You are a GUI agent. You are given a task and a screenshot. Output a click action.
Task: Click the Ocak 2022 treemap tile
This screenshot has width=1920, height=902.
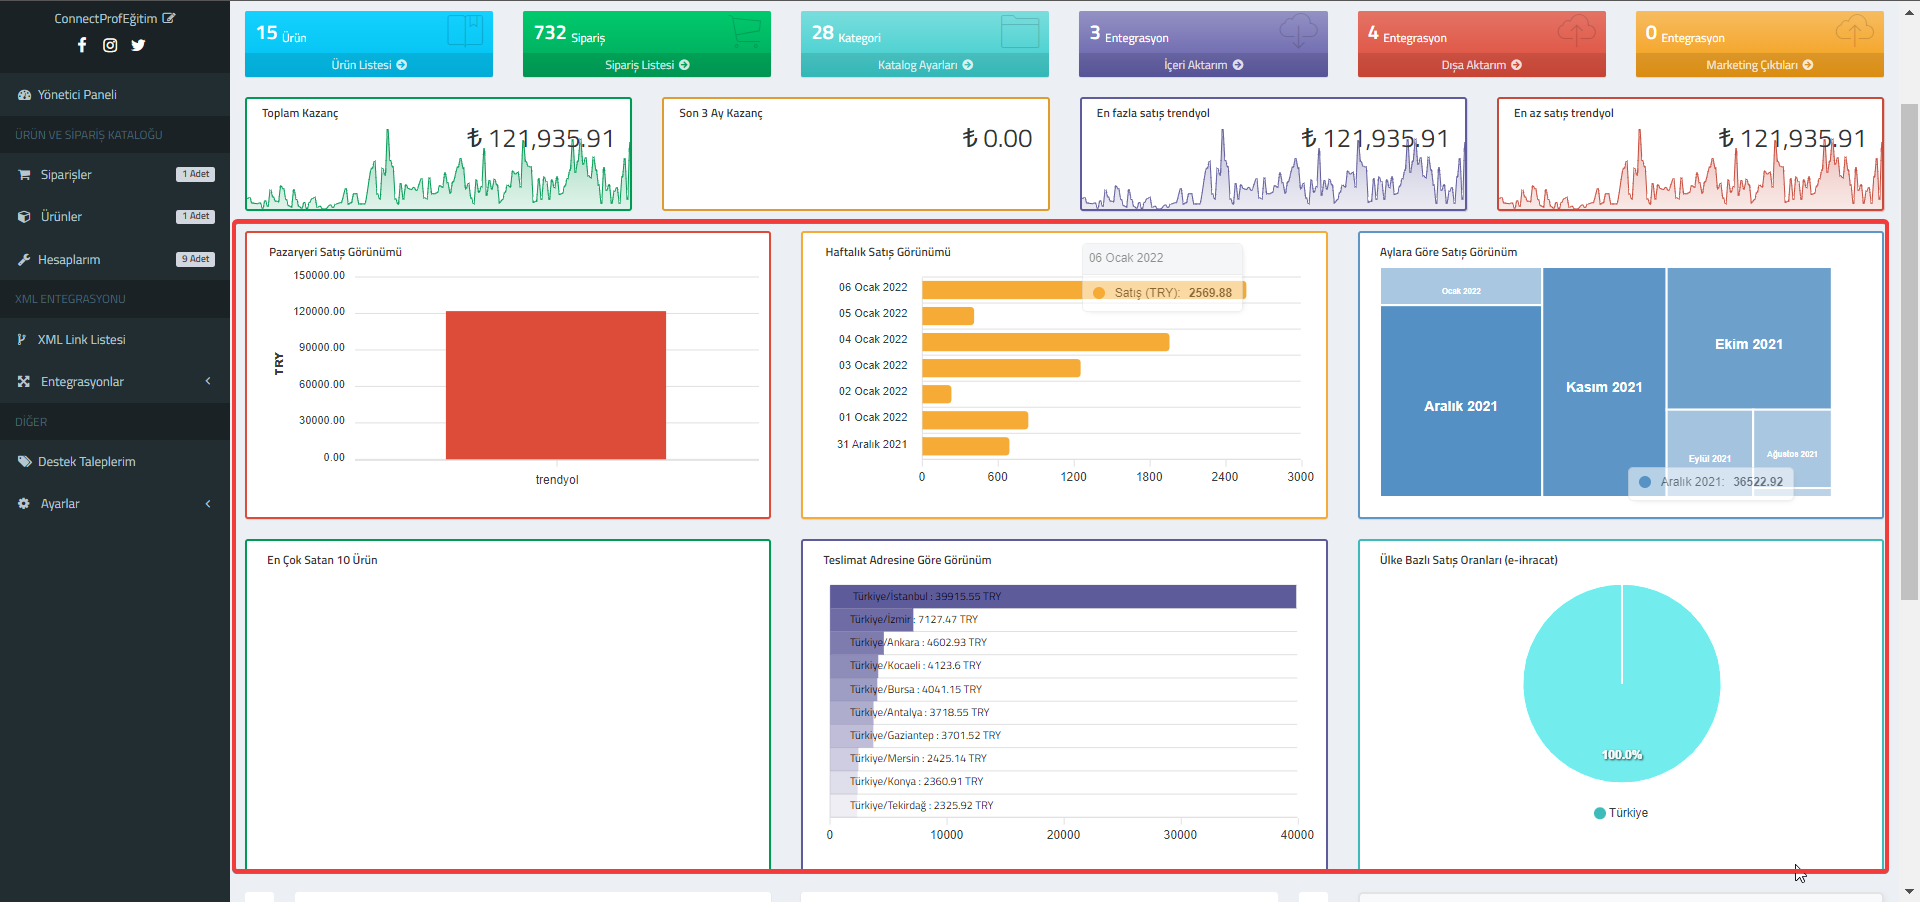(1460, 286)
